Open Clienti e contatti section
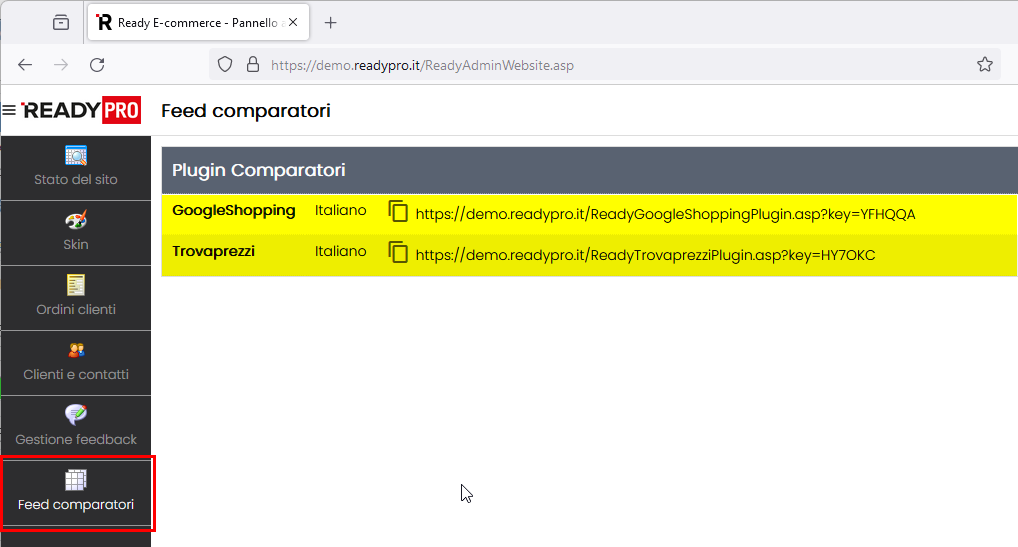 (x=76, y=362)
